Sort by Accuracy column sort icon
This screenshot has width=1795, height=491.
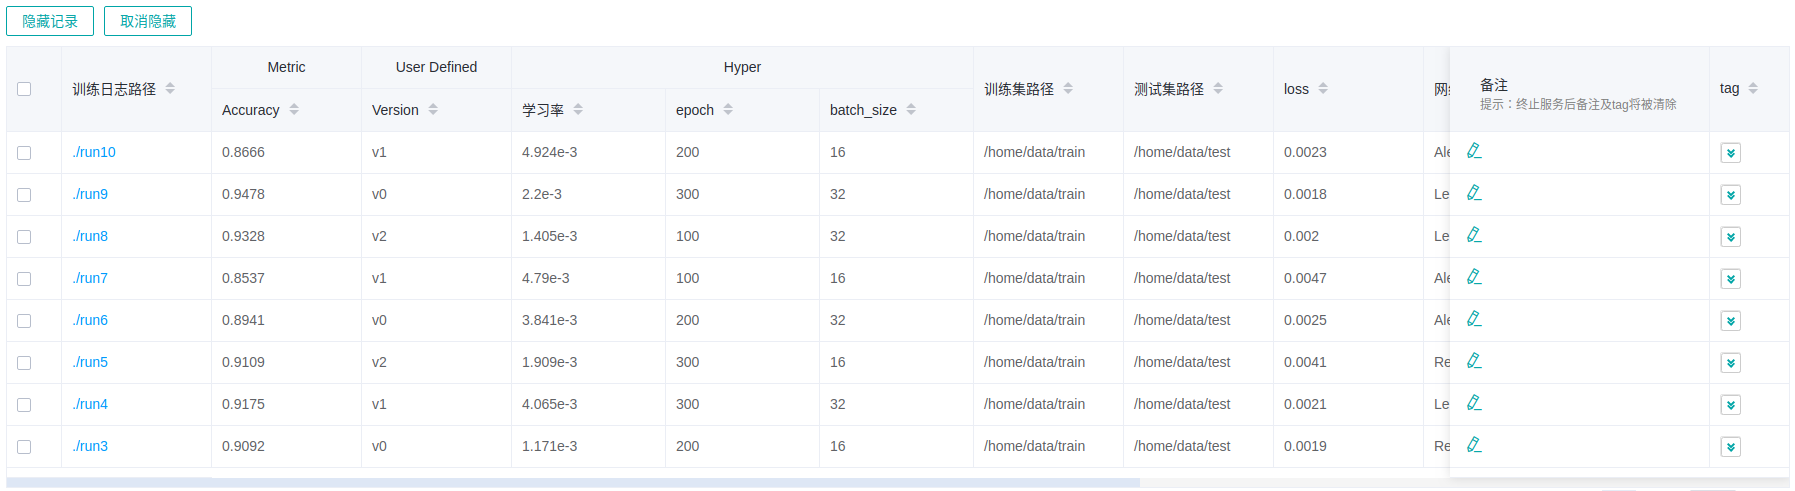[x=294, y=109]
